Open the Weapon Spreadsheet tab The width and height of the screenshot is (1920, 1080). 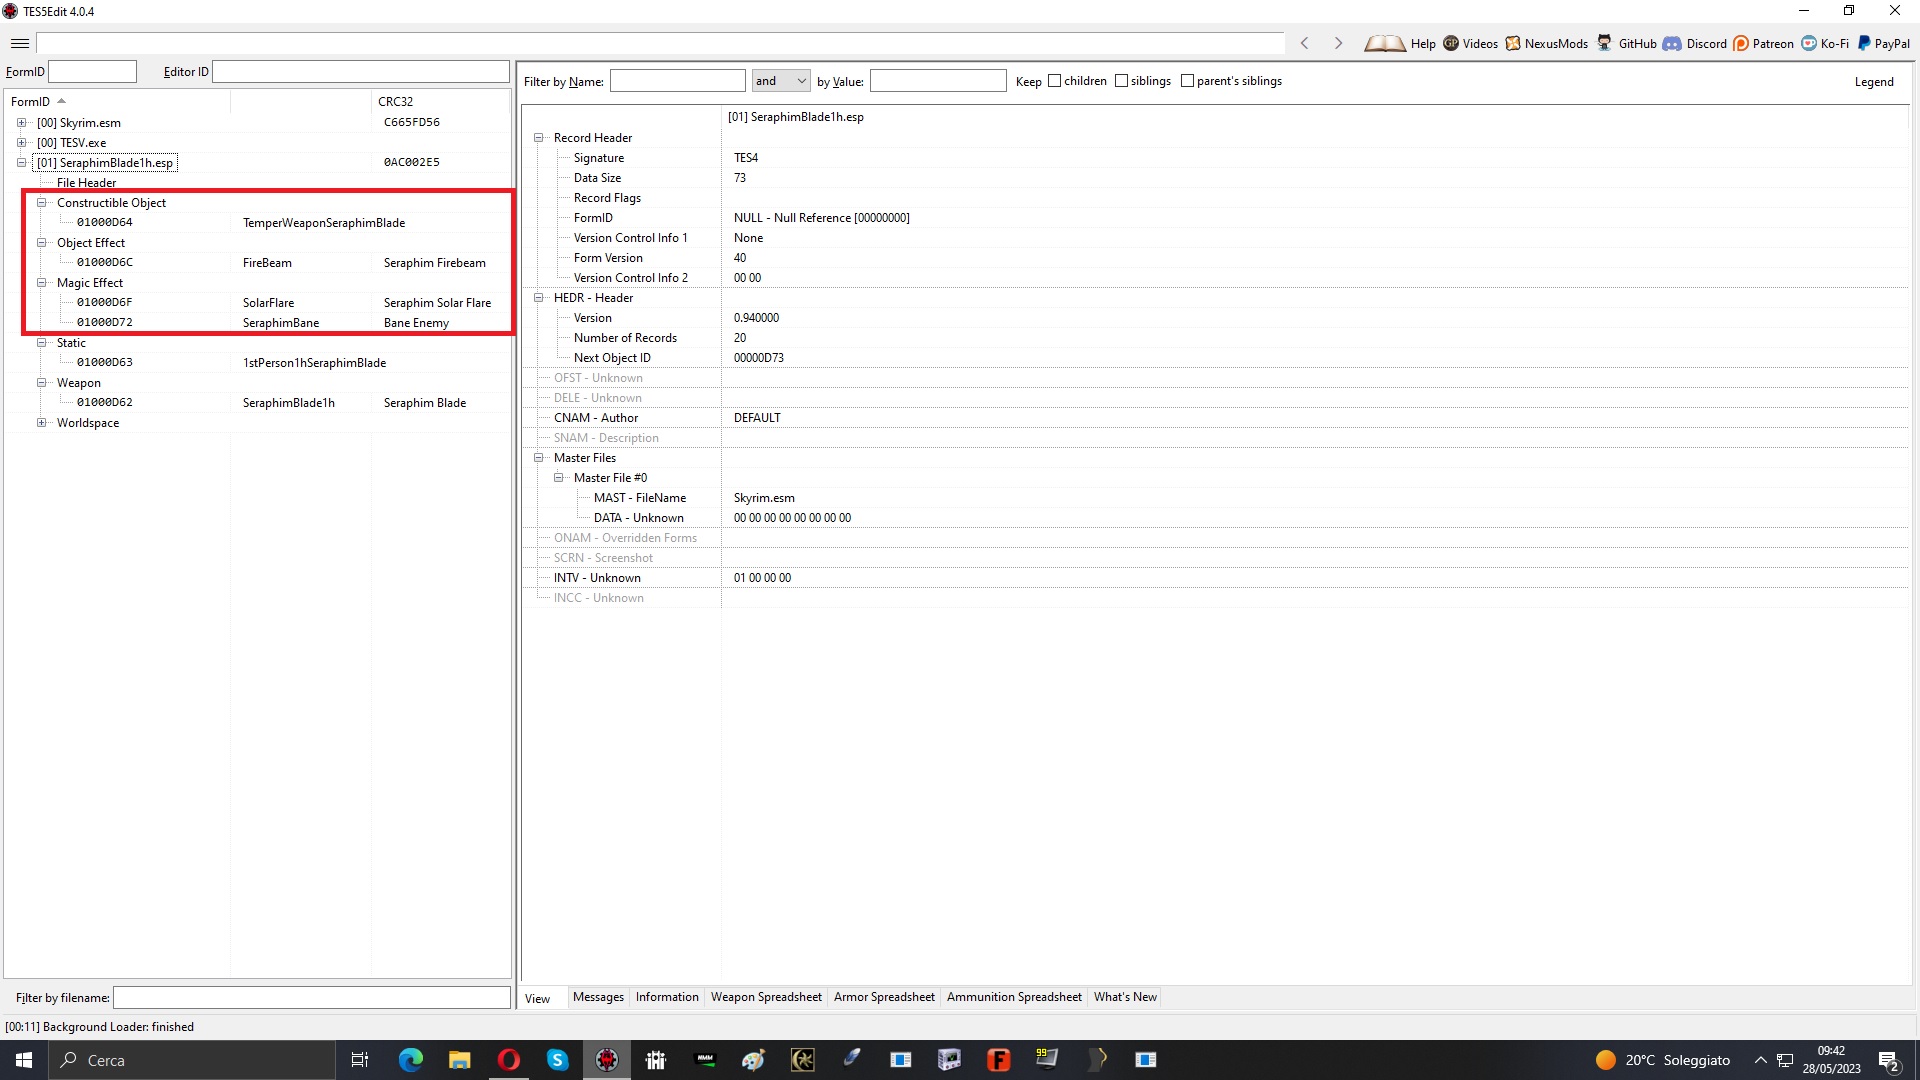[766, 997]
